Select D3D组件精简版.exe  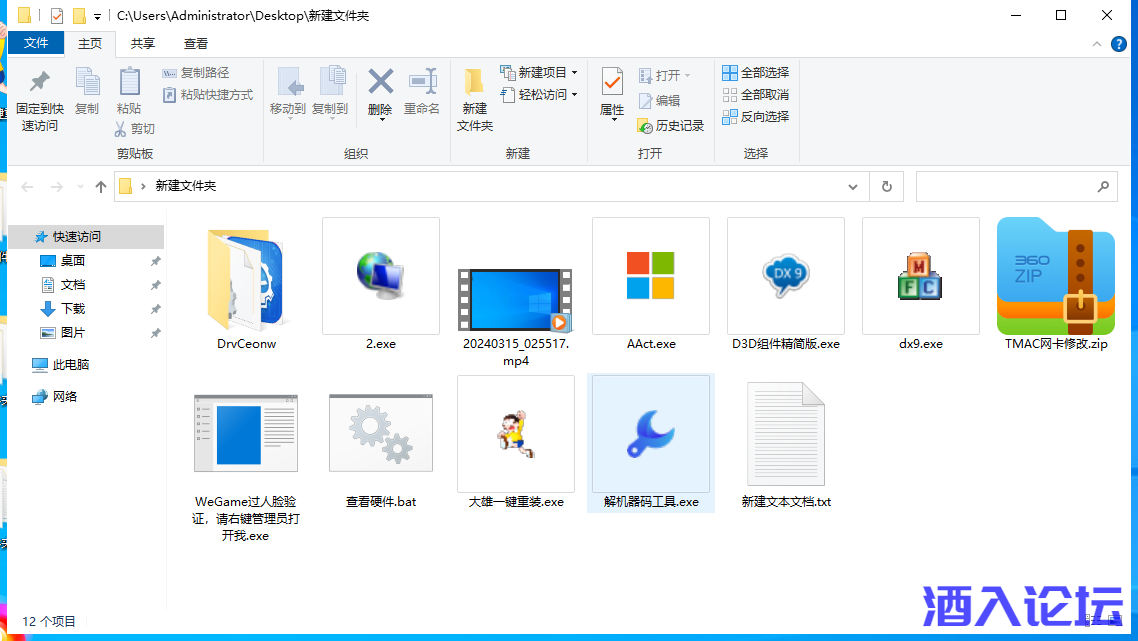(786, 277)
